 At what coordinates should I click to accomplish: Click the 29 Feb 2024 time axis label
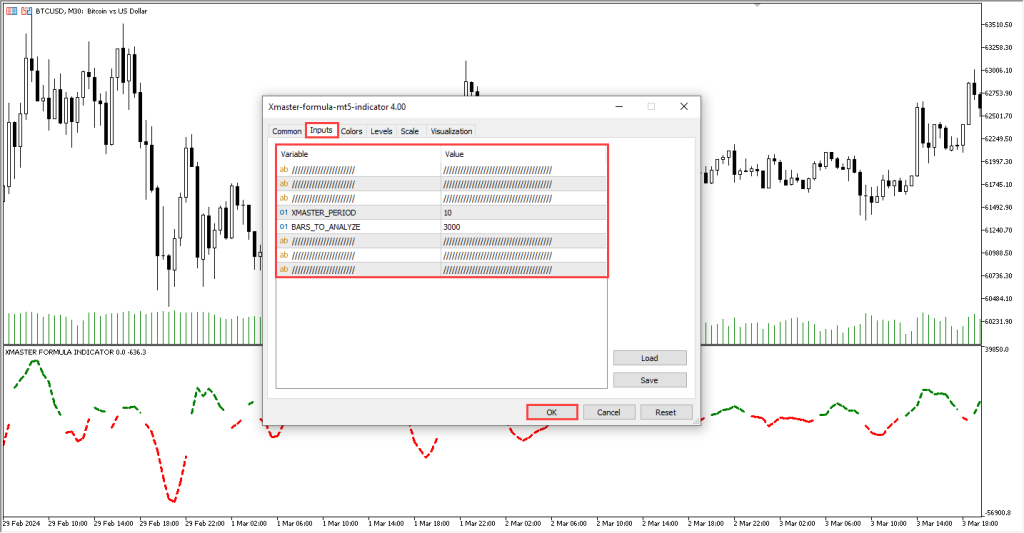coord(22,523)
